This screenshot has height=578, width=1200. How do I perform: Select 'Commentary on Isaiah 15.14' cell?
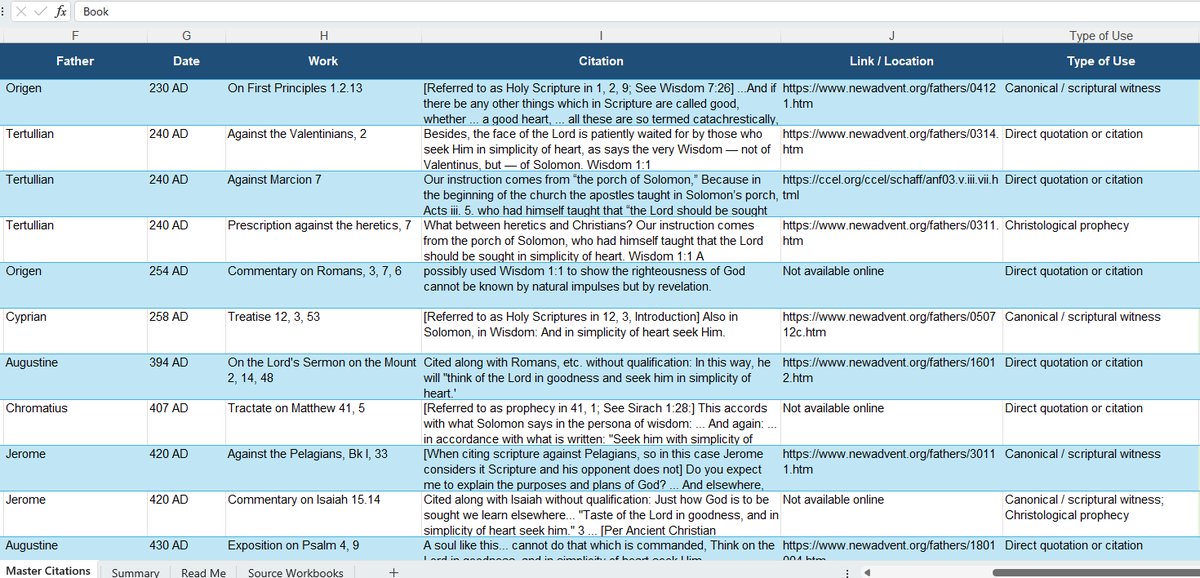322,514
